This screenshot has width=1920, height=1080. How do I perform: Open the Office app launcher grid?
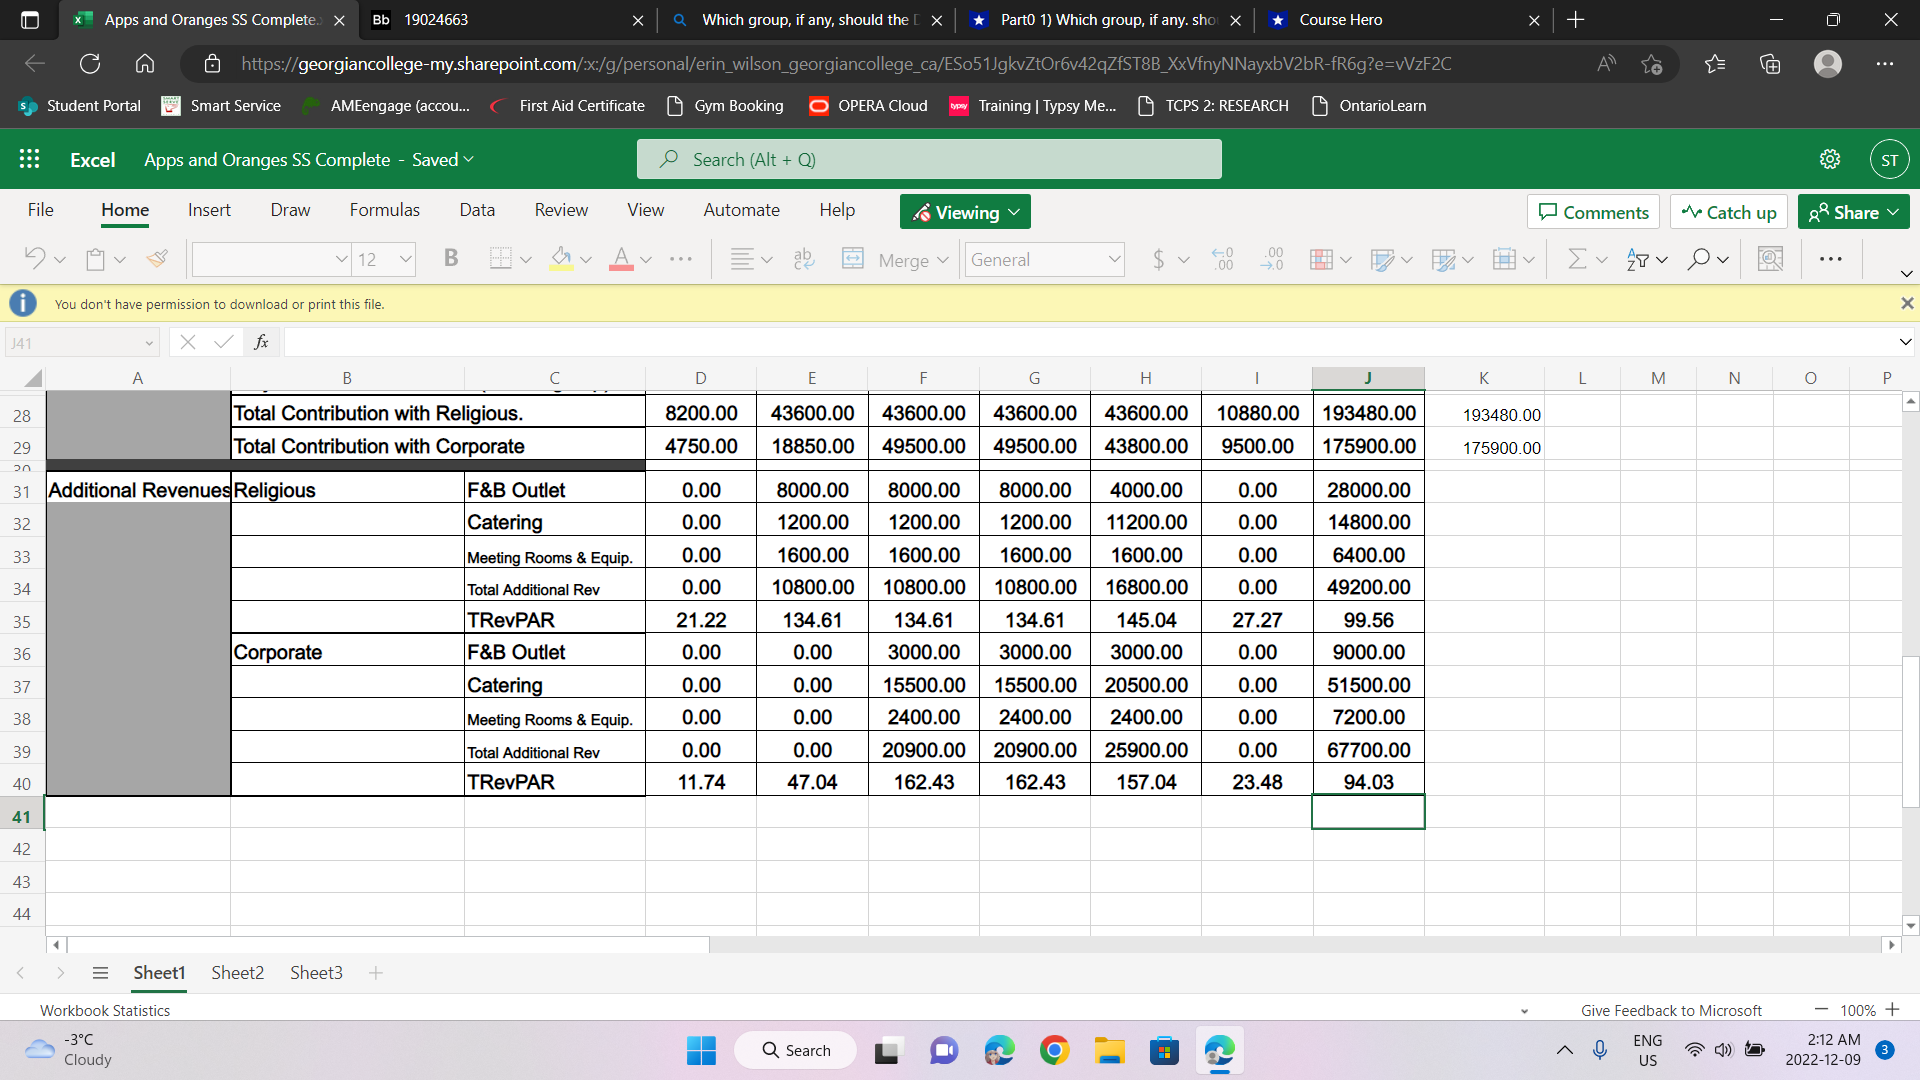[x=29, y=159]
